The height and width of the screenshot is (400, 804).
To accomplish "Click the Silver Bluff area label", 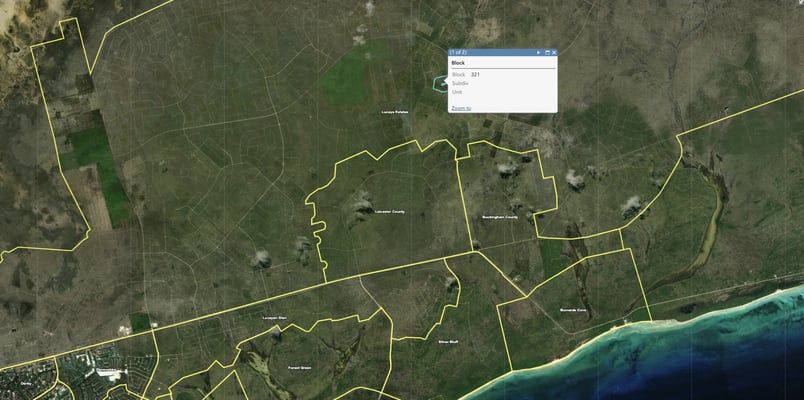I will pyautogui.click(x=448, y=342).
